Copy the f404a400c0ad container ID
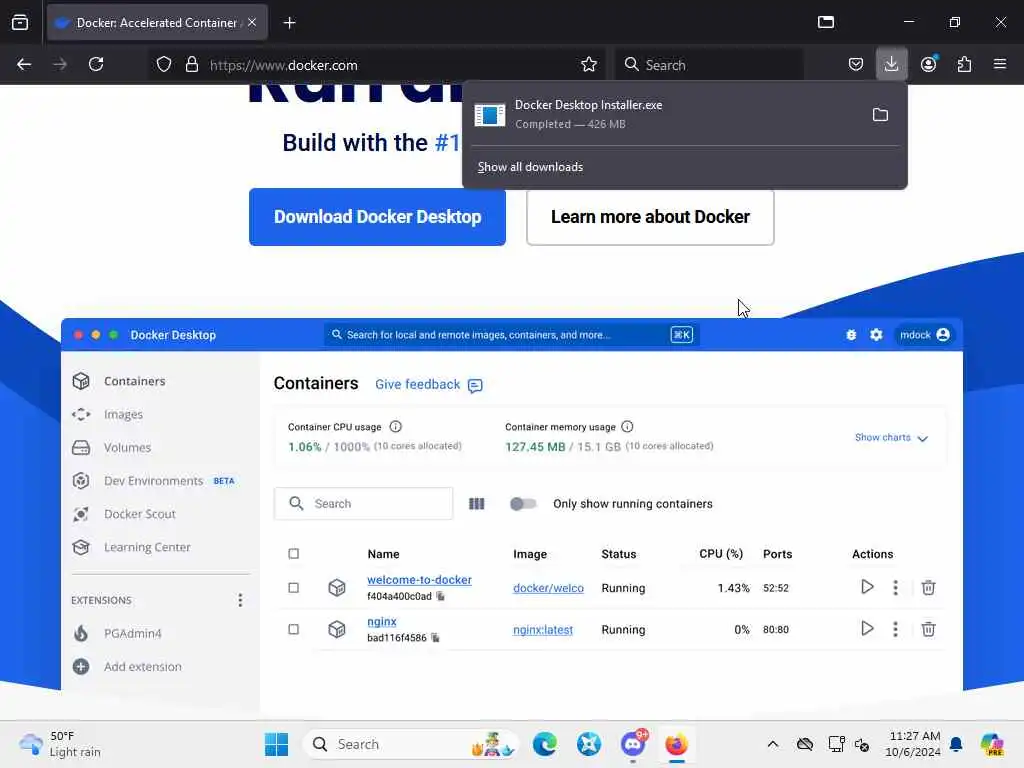The width and height of the screenshot is (1024, 768). pos(440,596)
